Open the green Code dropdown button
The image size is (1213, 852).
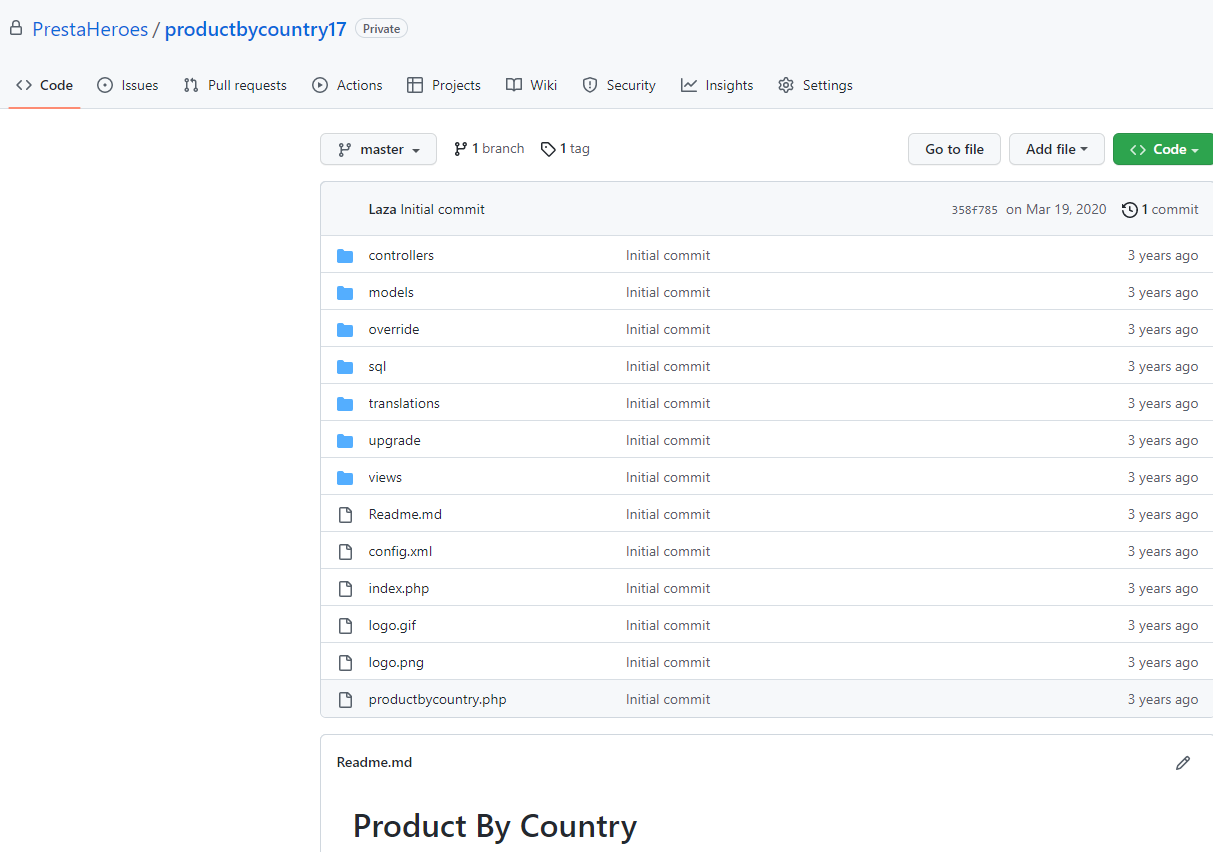point(1163,149)
